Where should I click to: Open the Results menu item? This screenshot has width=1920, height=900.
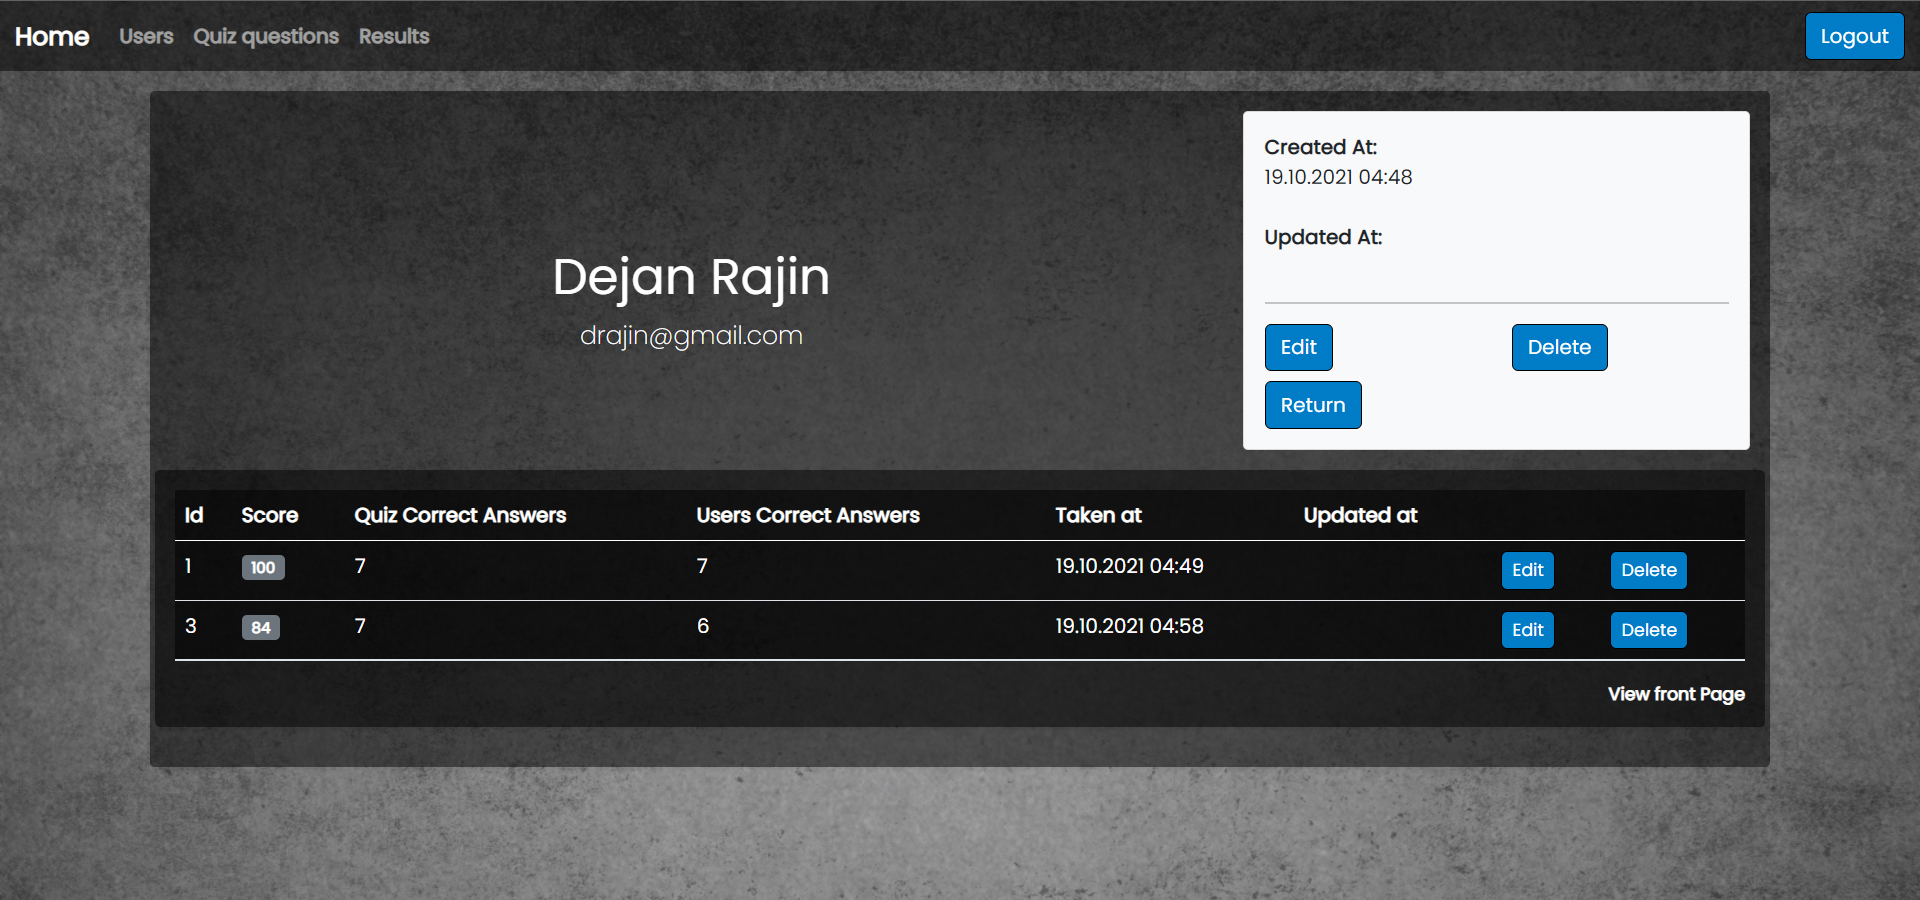(394, 36)
